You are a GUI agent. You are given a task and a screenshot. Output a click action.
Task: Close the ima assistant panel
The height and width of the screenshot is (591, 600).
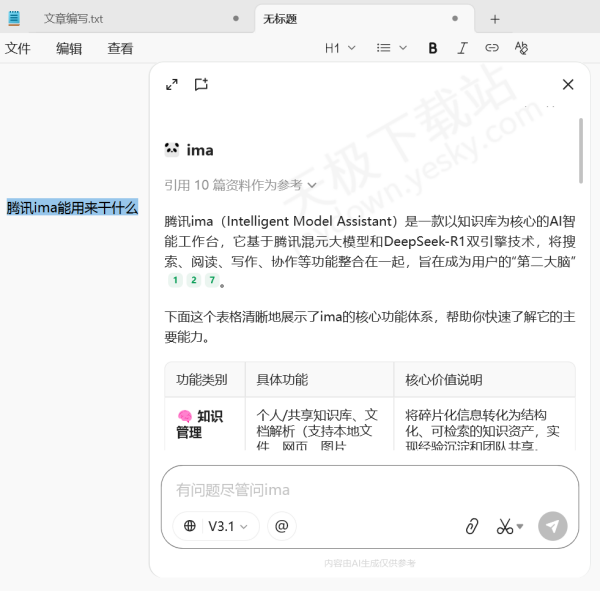coord(568,85)
